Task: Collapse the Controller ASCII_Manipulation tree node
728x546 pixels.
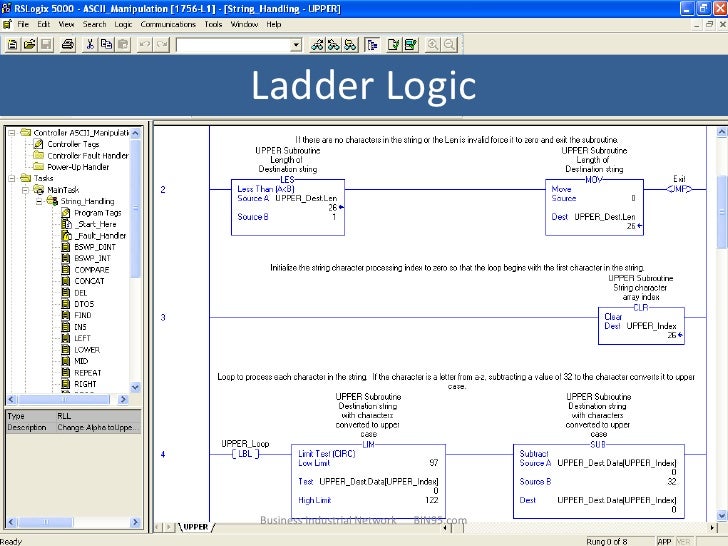Action: [x=12, y=133]
